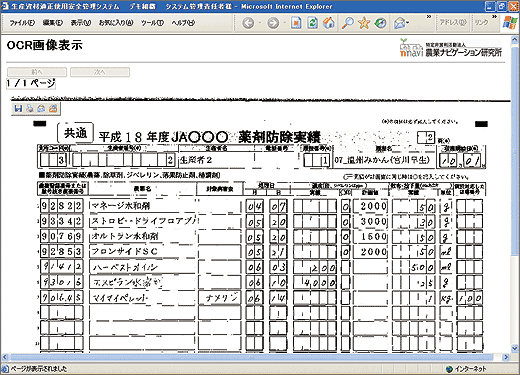Expand the Mail icon dropdown arrow
Screen dimensions: 520x375
408,23
